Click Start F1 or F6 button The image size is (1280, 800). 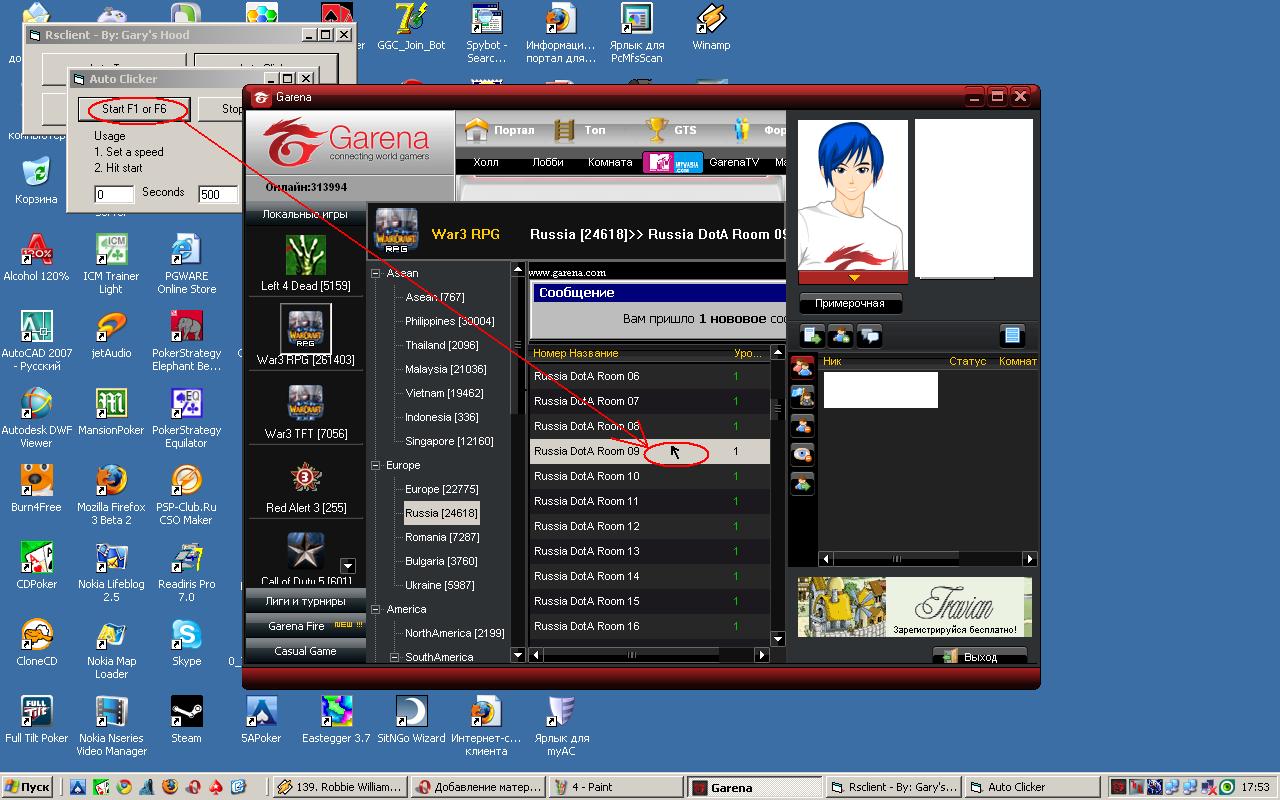[x=134, y=109]
